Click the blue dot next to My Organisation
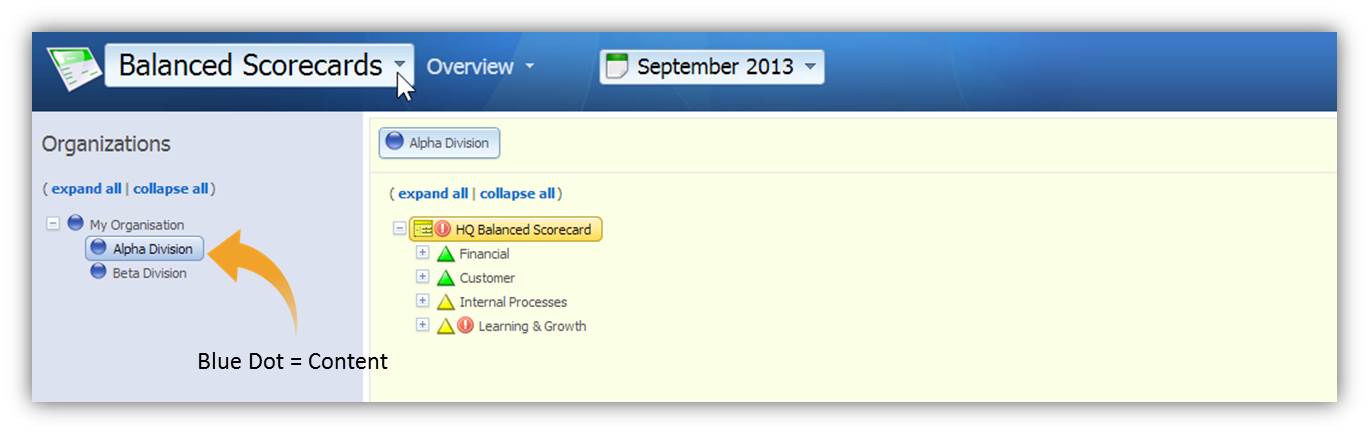Image resolution: width=1369 pixels, height=434 pixels. (x=76, y=224)
